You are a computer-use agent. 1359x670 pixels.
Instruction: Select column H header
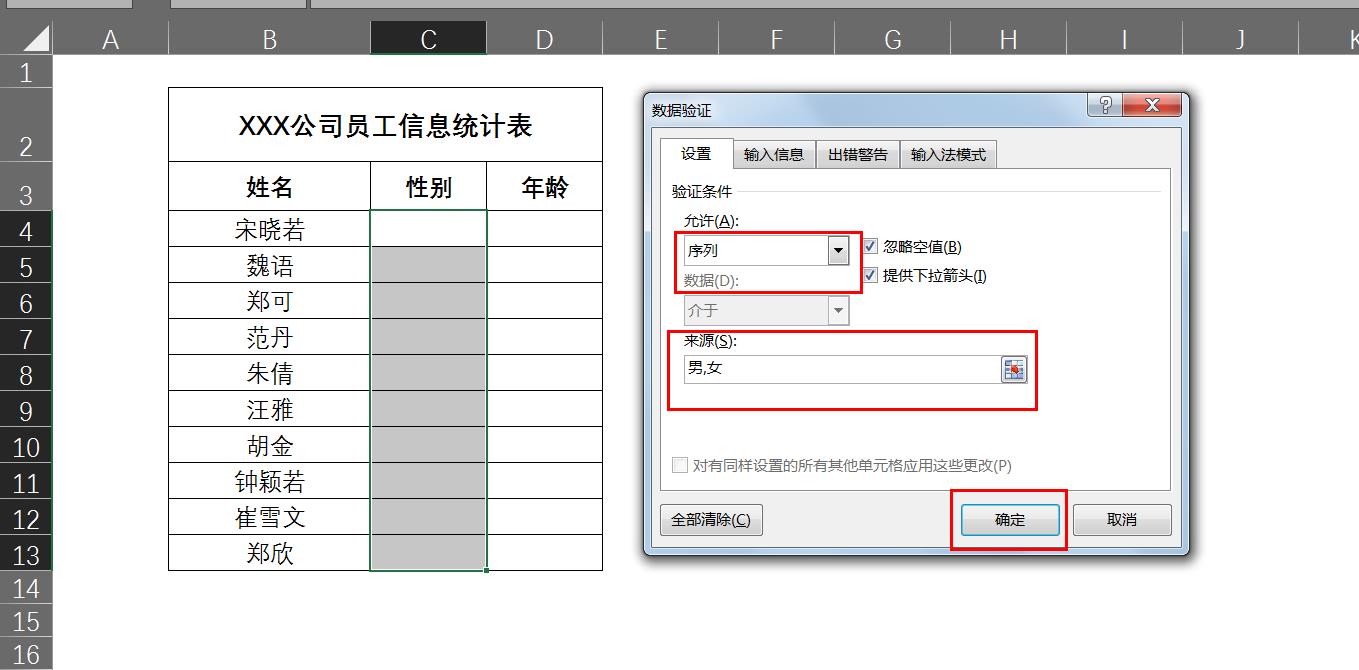click(1008, 39)
